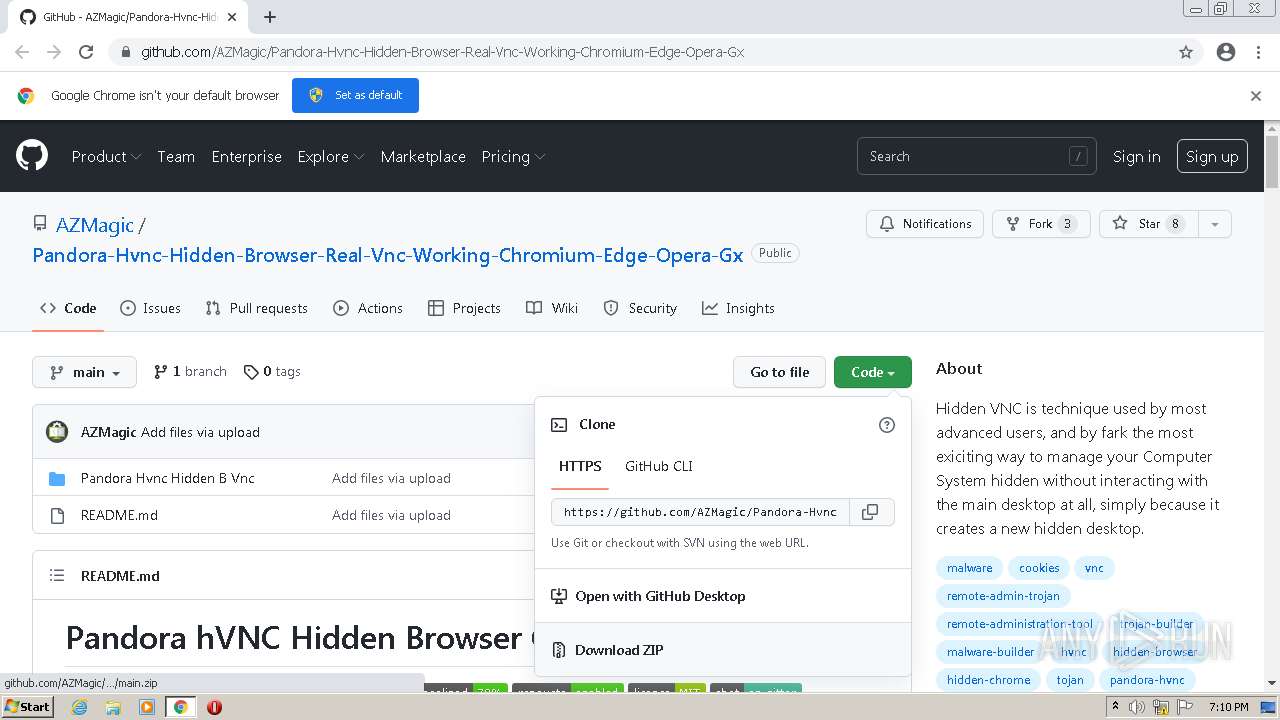Click the browser back arrow
1280x720 pixels.
(x=22, y=52)
